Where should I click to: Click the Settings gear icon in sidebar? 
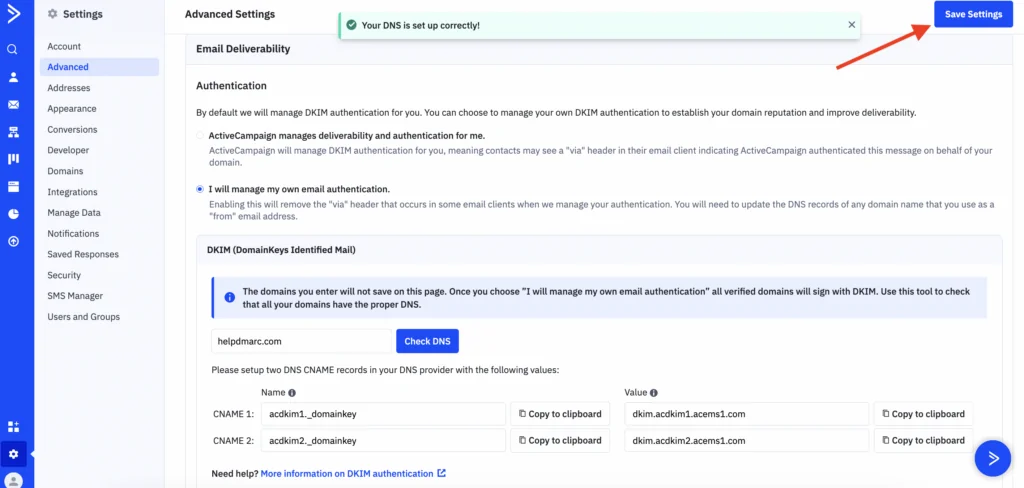(13, 454)
